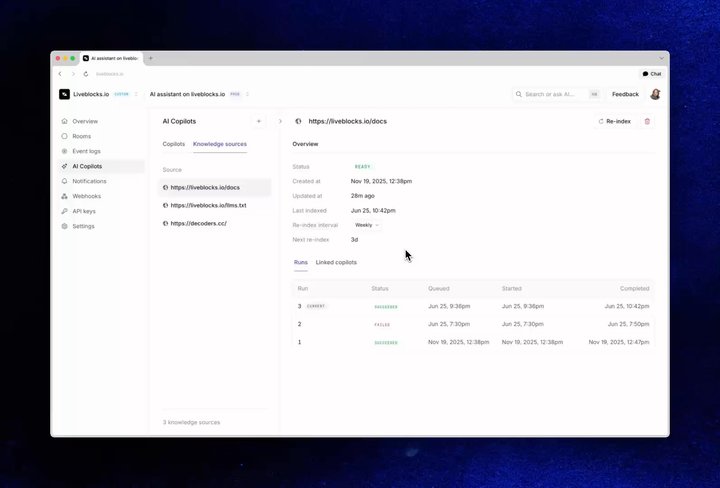Go forward in the browser
720x488 pixels.
coord(73,74)
